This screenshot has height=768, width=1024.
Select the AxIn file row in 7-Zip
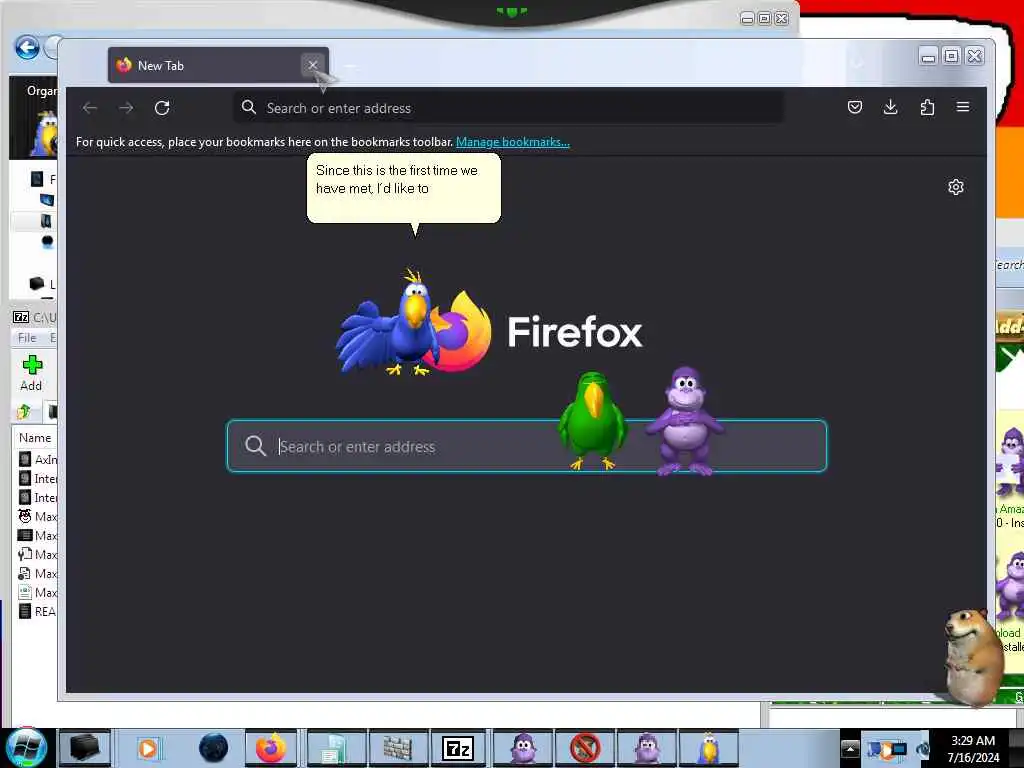[37, 459]
